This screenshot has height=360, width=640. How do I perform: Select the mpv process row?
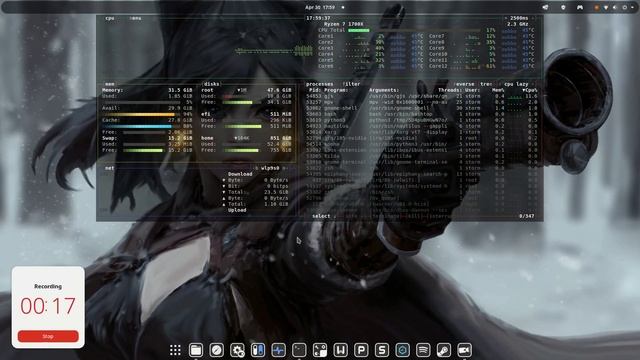pyautogui.click(x=422, y=102)
